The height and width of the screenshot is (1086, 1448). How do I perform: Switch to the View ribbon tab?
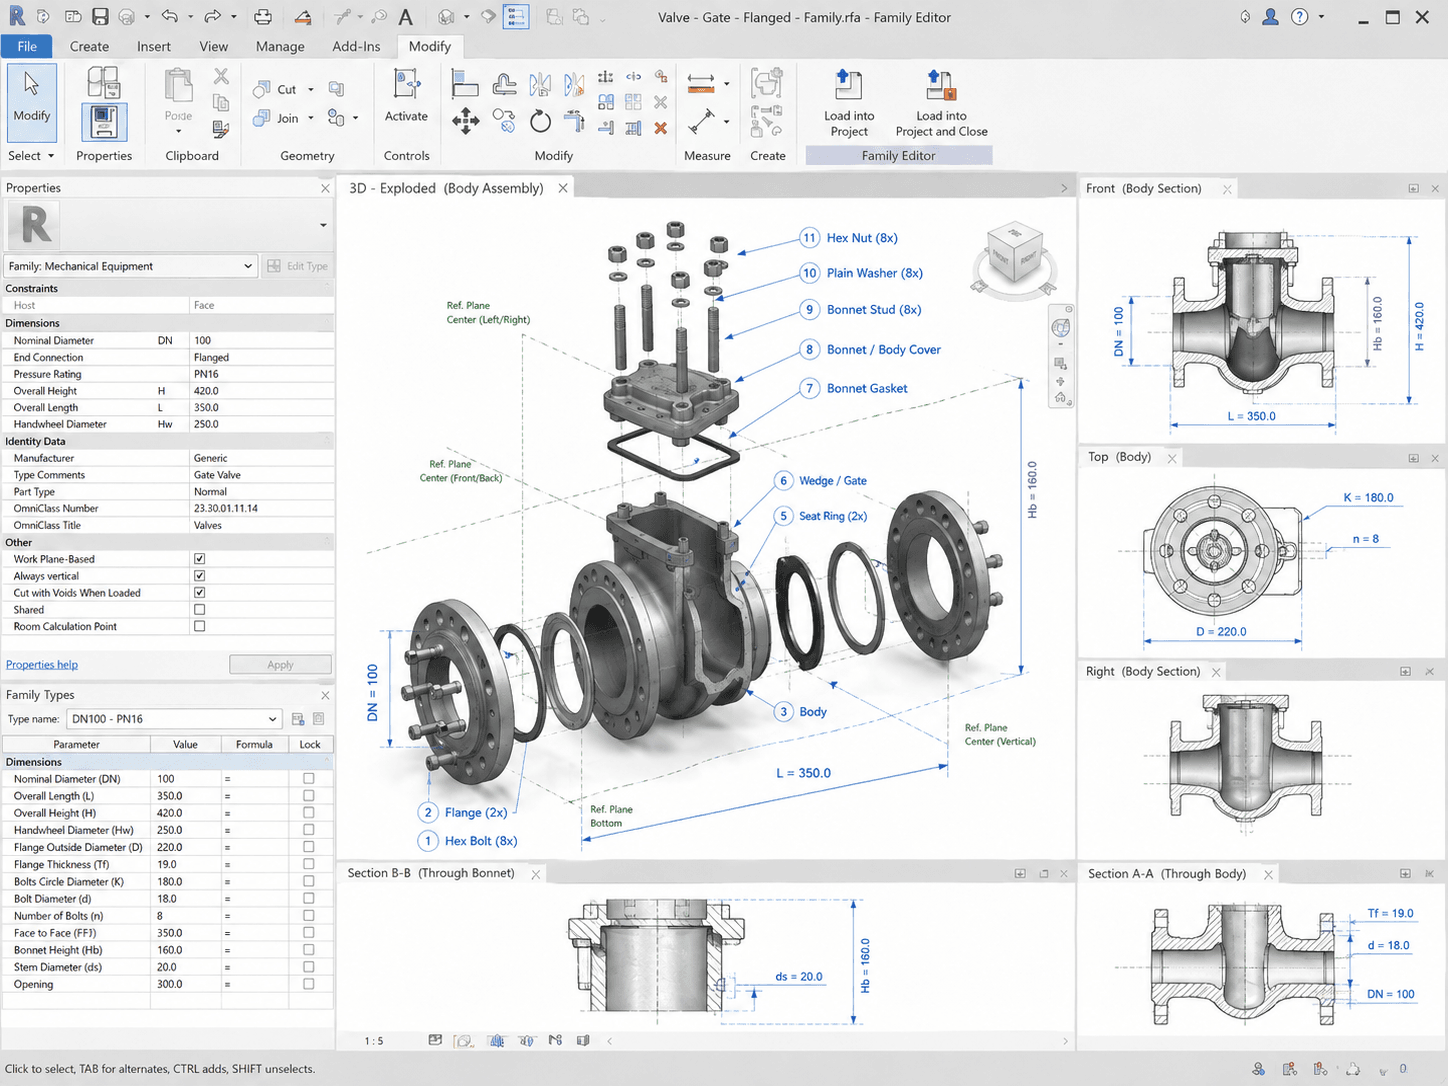click(x=213, y=46)
